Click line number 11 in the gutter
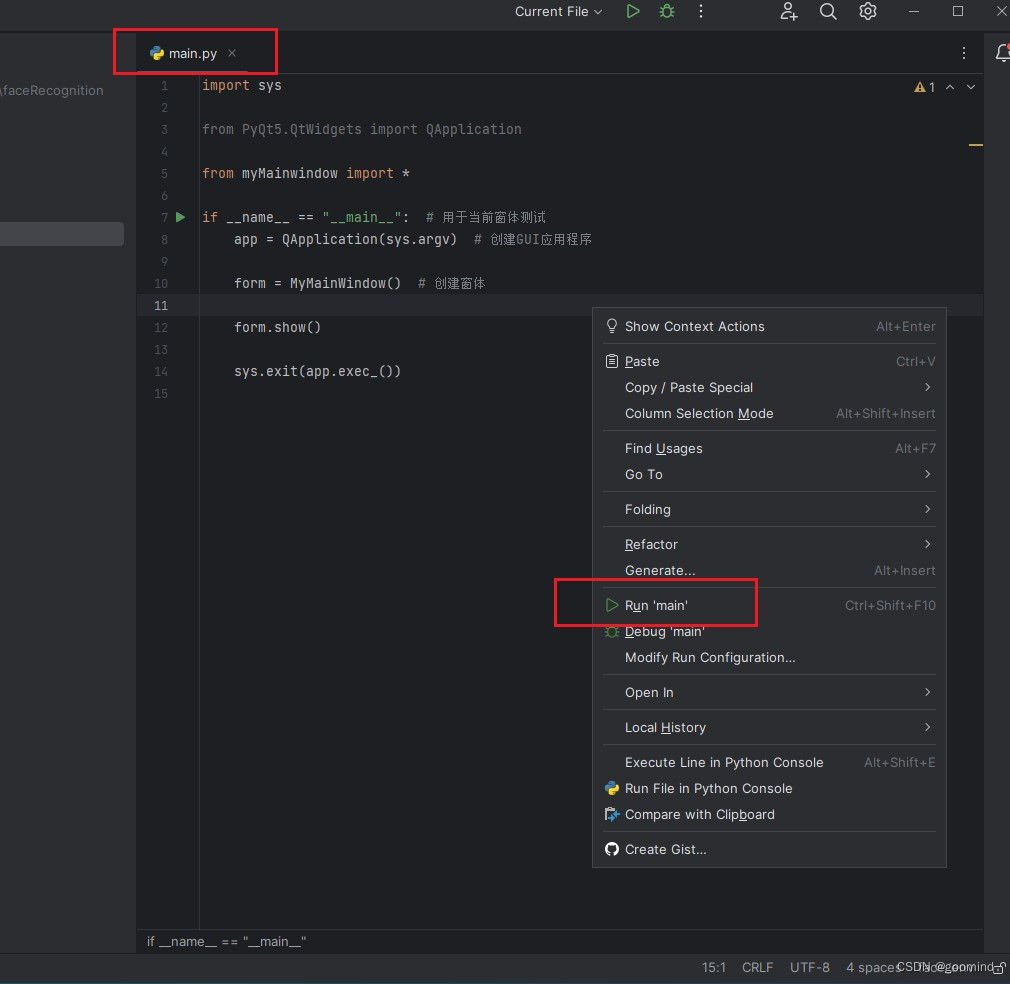Viewport: 1010px width, 984px height. (161, 306)
